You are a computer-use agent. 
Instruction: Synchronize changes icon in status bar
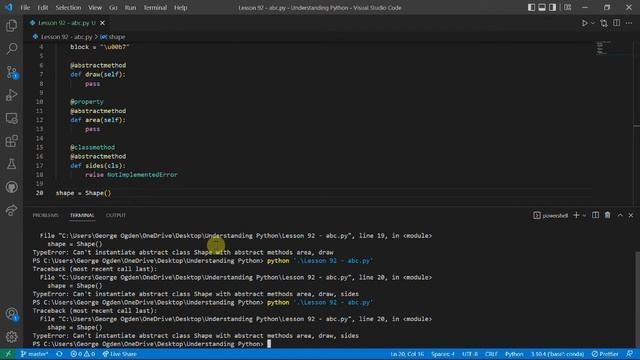59,354
